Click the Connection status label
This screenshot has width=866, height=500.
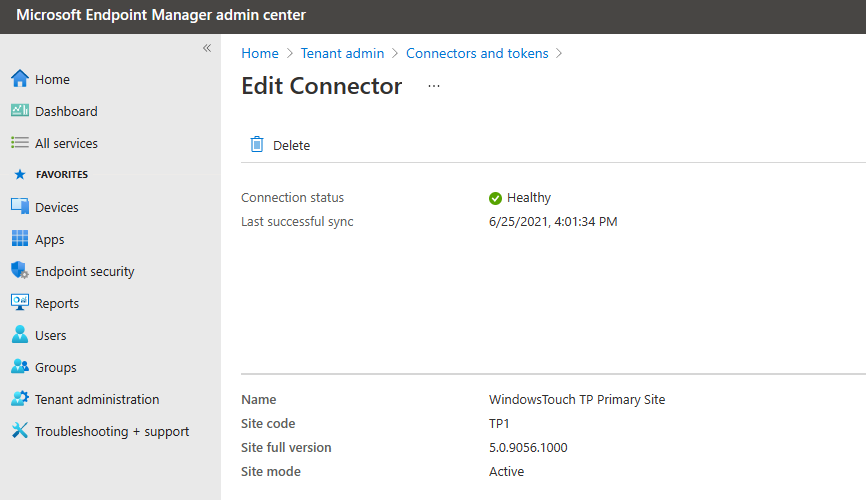click(292, 197)
